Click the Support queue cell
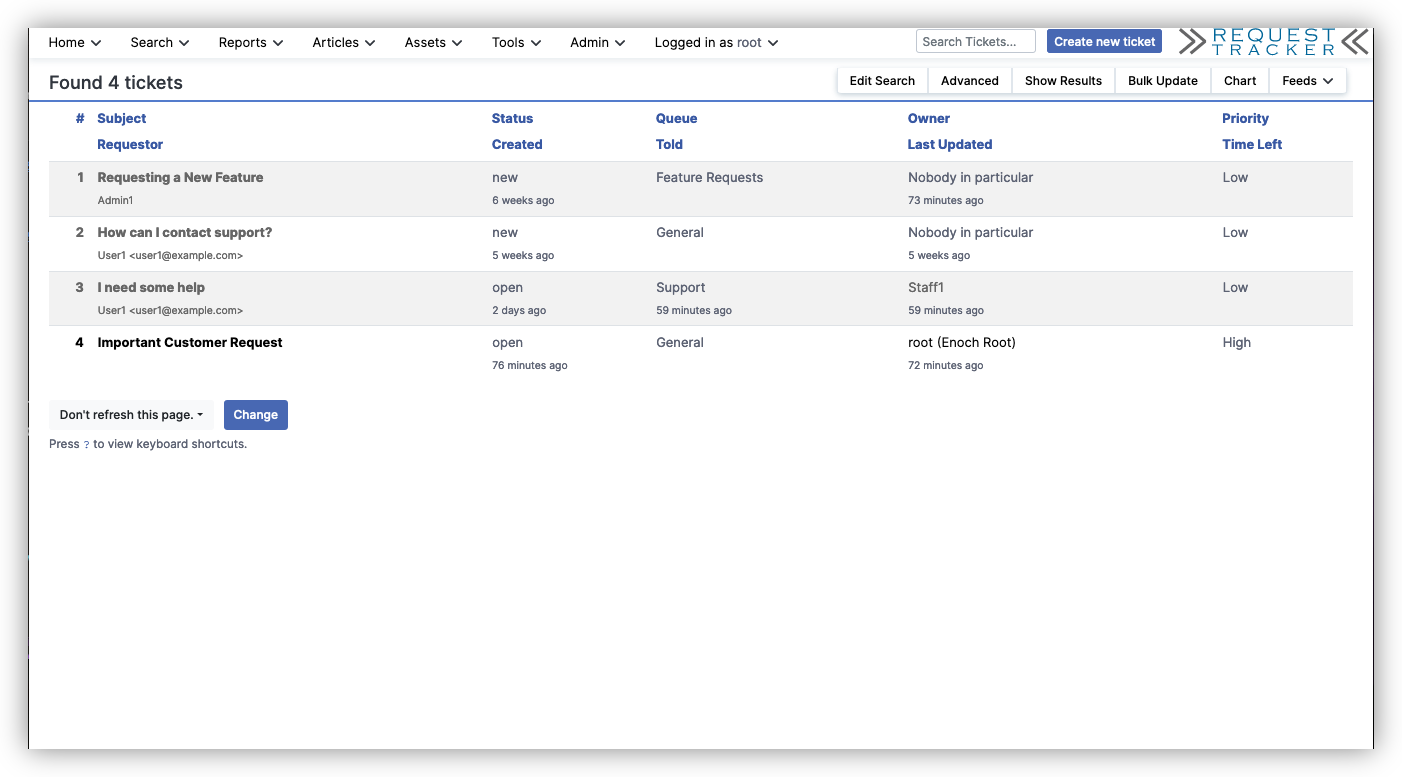 tap(681, 287)
